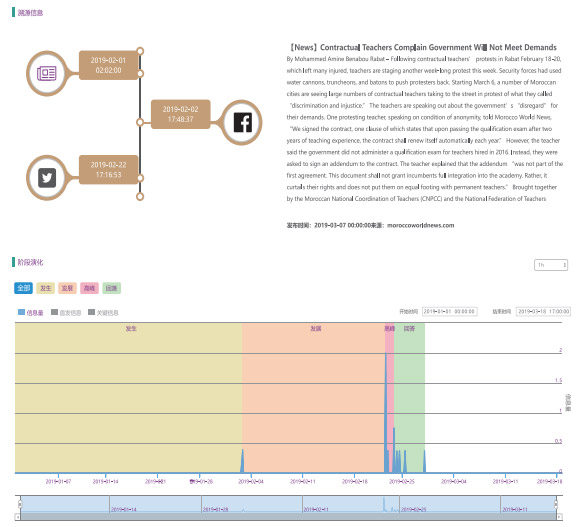Viewport: 581px width, 527px height.
Task: Open the Contractual Teachers news headline
Action: (x=422, y=47)
